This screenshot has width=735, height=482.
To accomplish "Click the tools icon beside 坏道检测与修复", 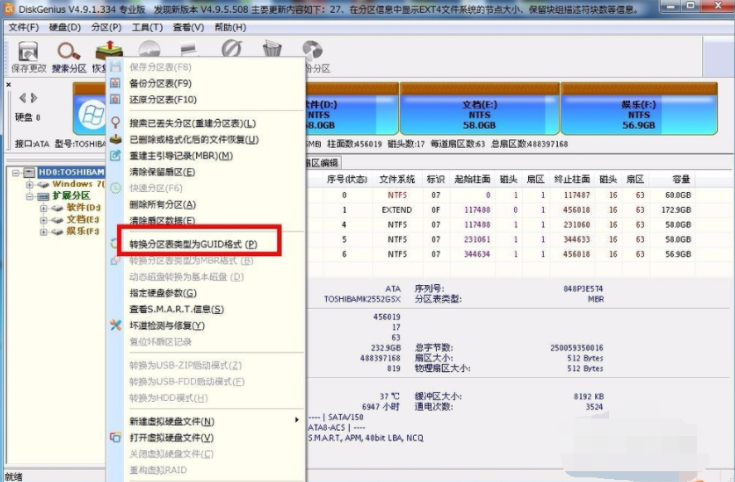I will 115,325.
